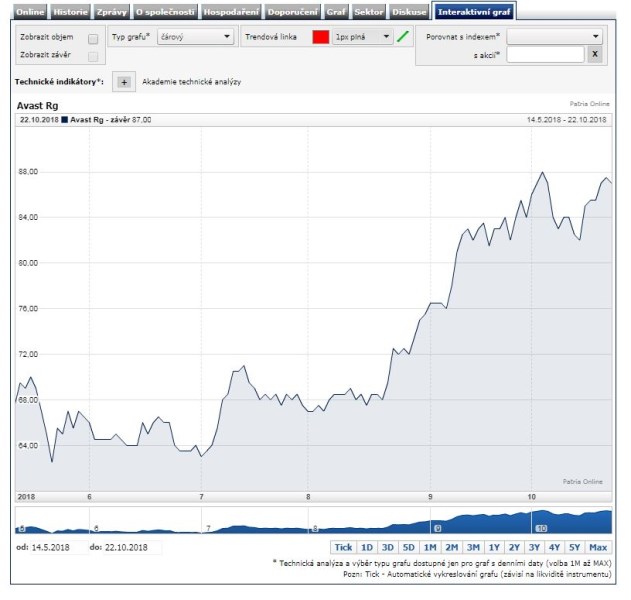Add technical indicator with plus button
This screenshot has width=631, height=600.
point(124,82)
